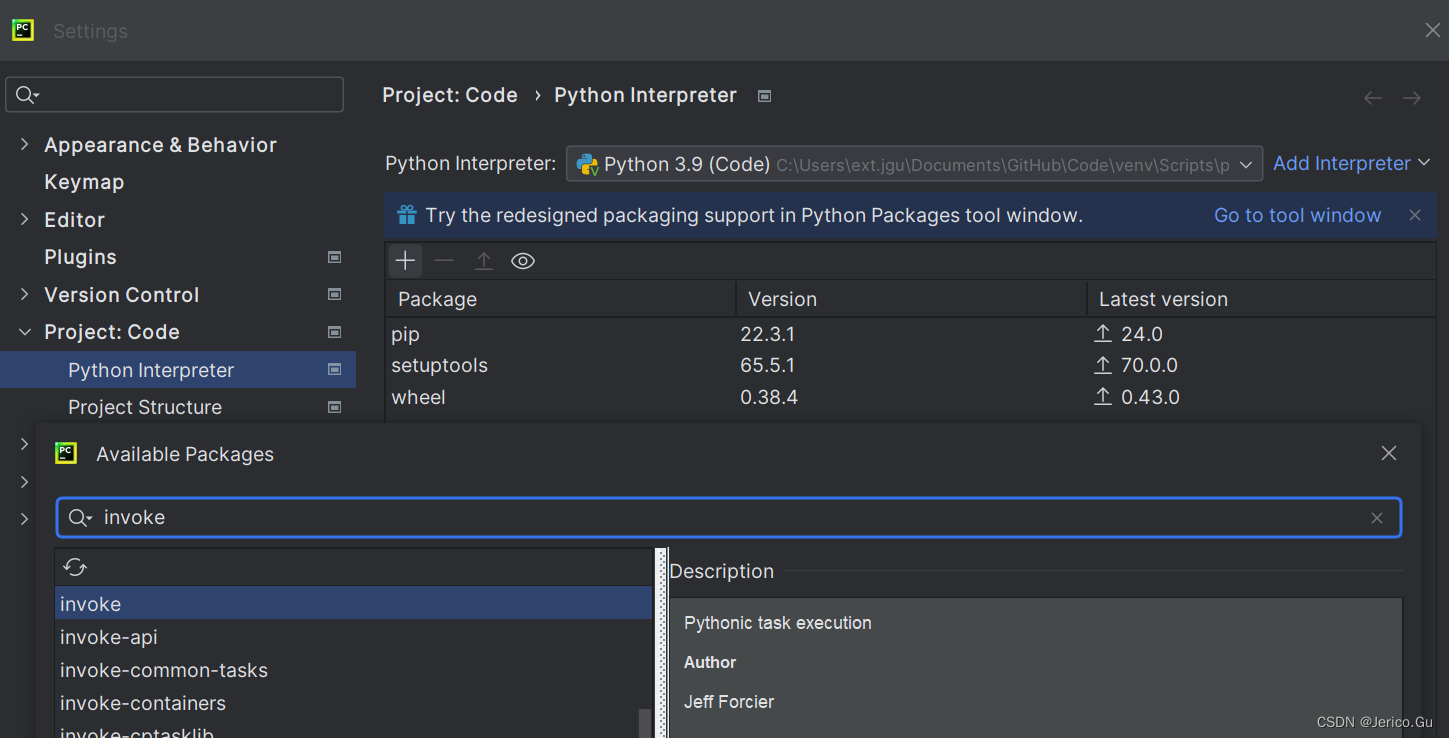The image size is (1449, 738).
Task: Select invoke-common-tasks in package list
Action: [164, 670]
